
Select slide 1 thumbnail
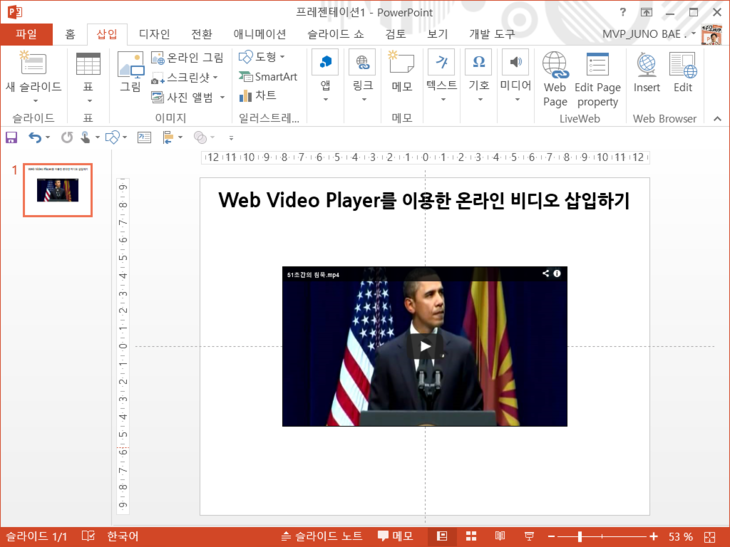click(x=58, y=190)
